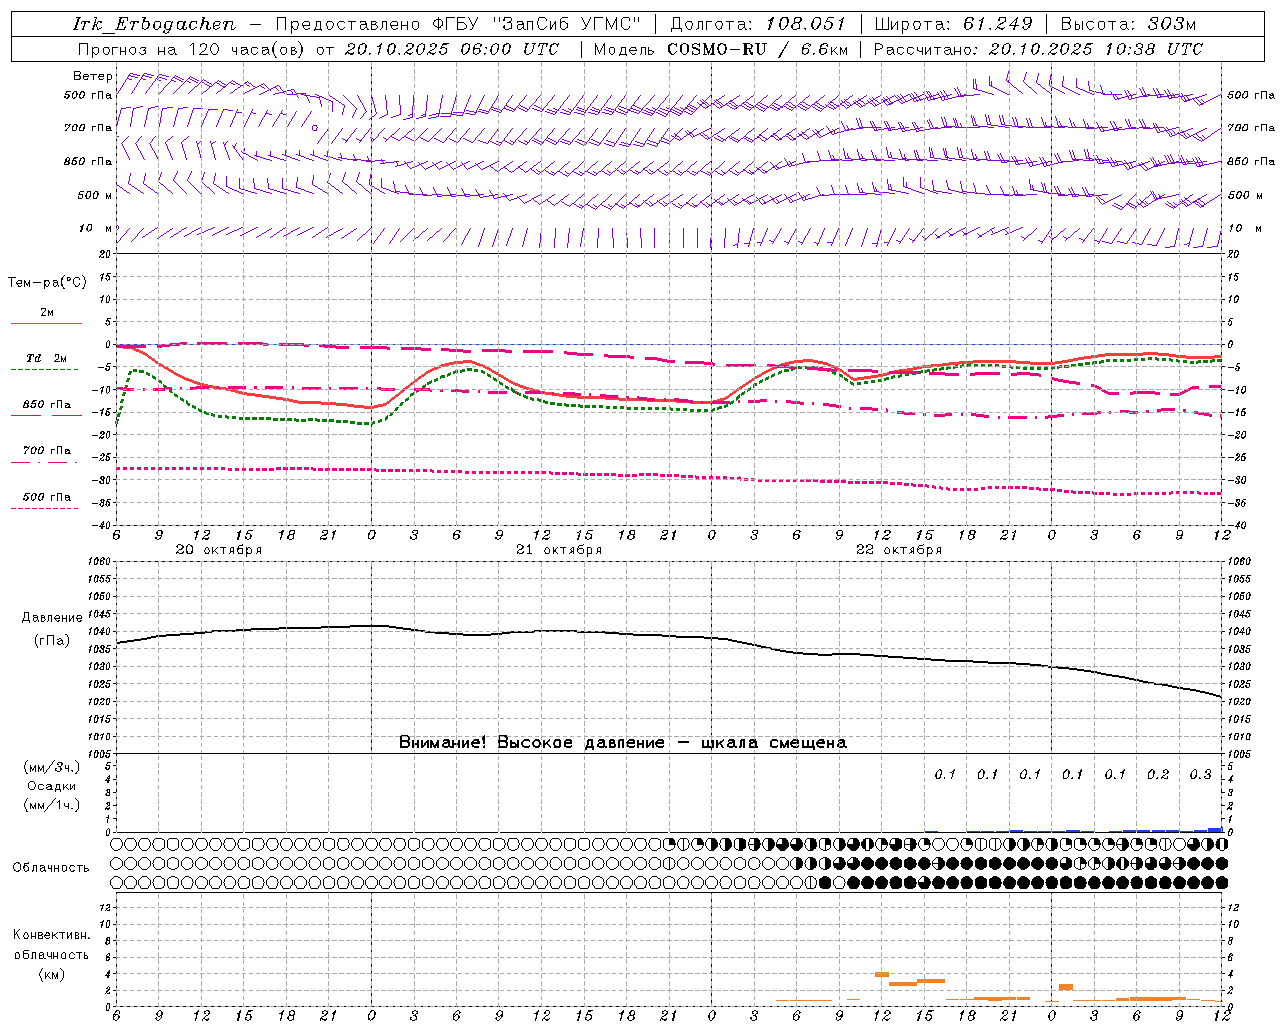Click the station name Irk_Erbogachen
The width and height of the screenshot is (1280, 1024).
(155, 24)
